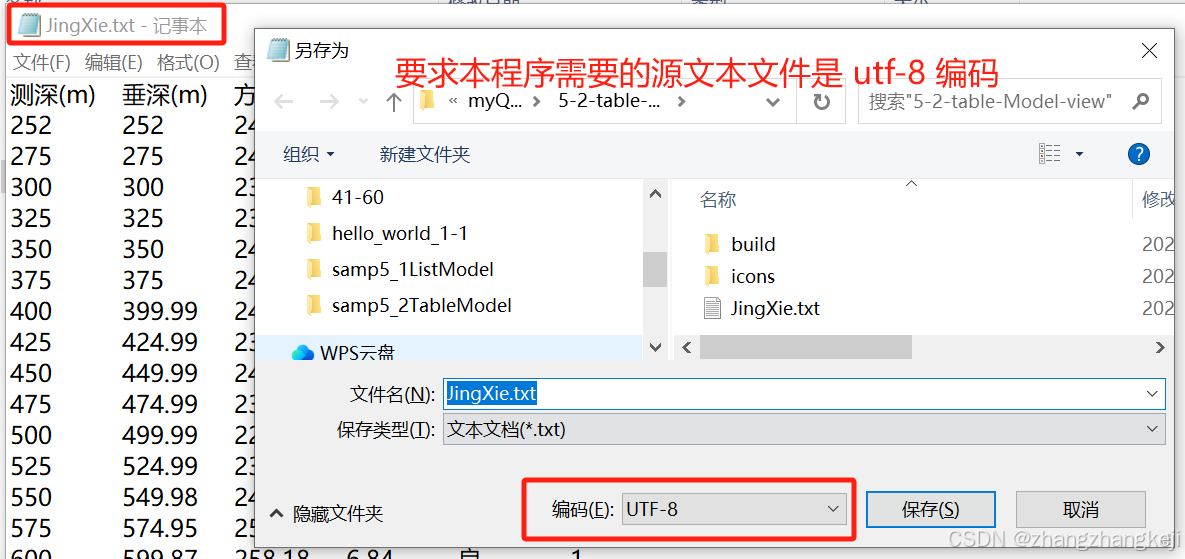Open WPS云盘 in navigation pane
The height and width of the screenshot is (559, 1185).
coord(357,352)
